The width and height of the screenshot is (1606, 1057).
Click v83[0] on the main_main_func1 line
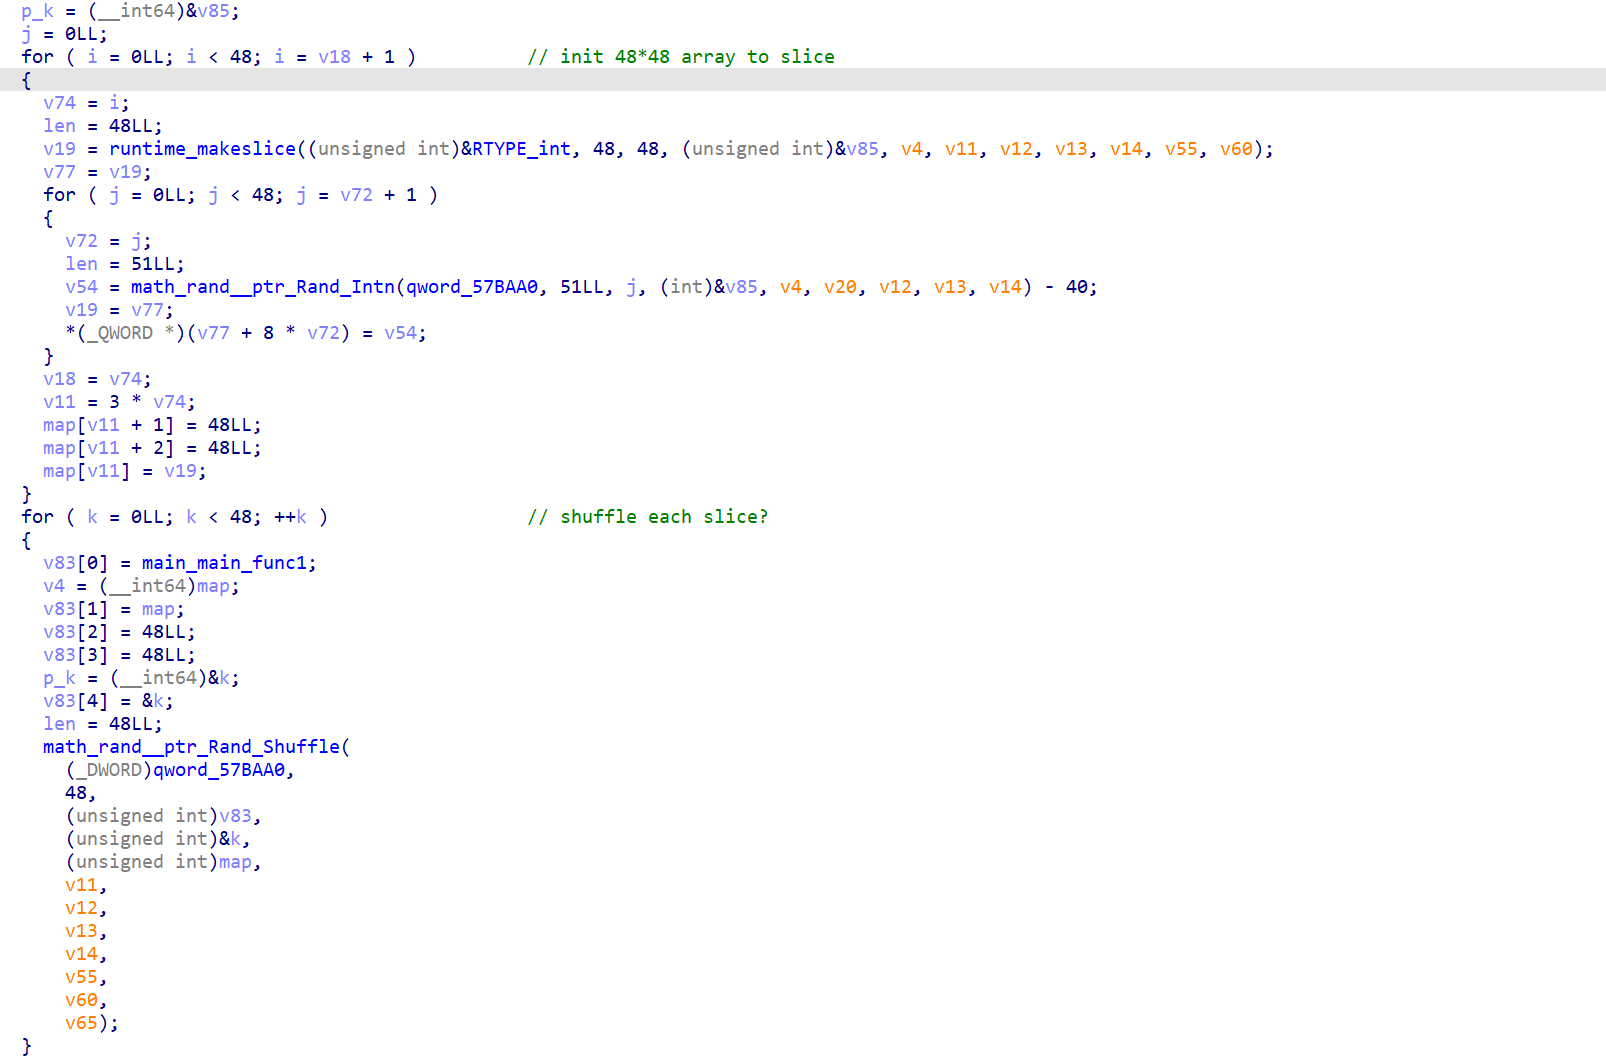(76, 563)
